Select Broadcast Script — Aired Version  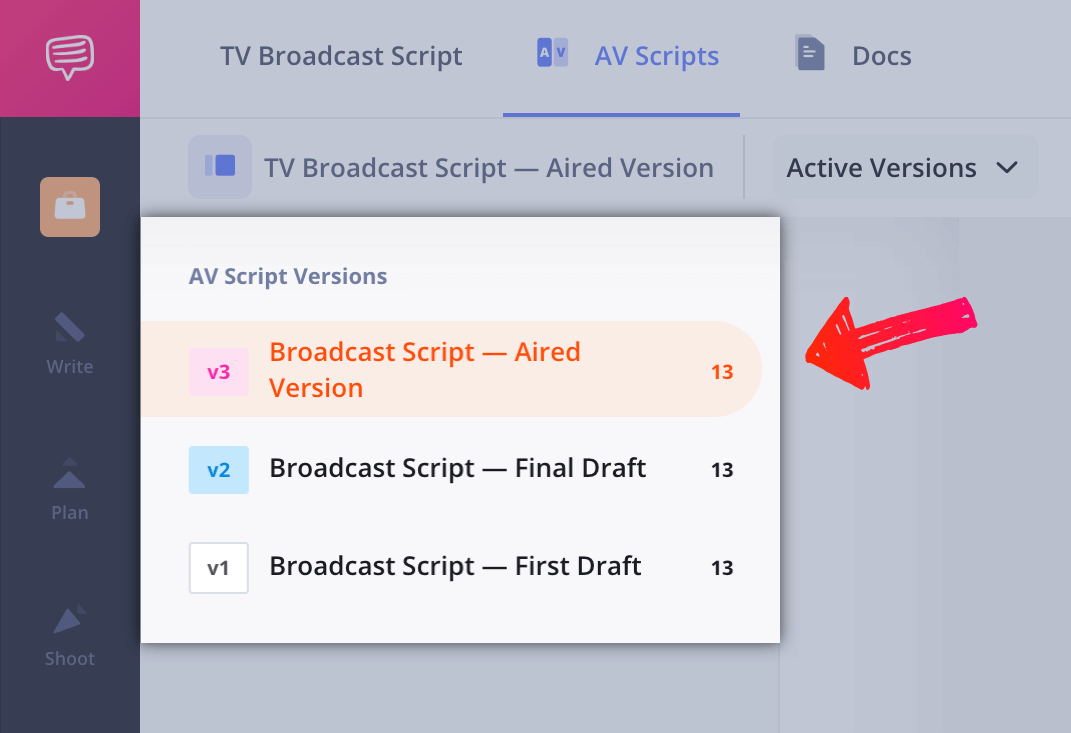[451, 370]
